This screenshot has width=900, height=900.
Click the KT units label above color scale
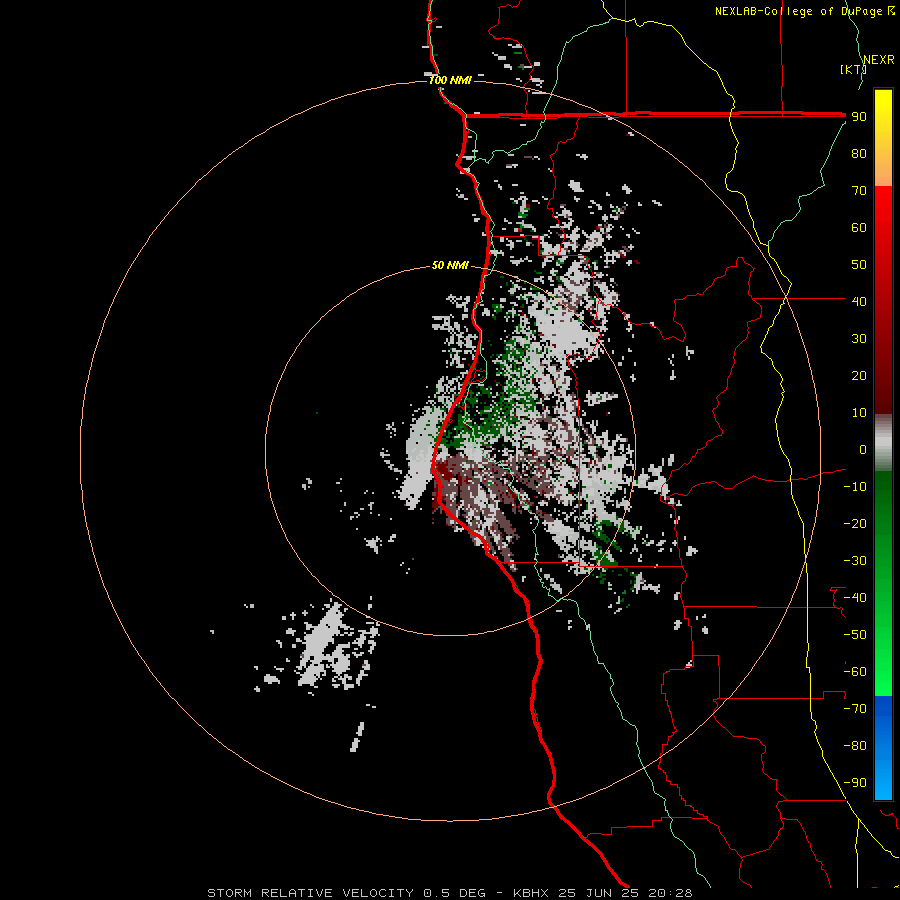(x=853, y=69)
